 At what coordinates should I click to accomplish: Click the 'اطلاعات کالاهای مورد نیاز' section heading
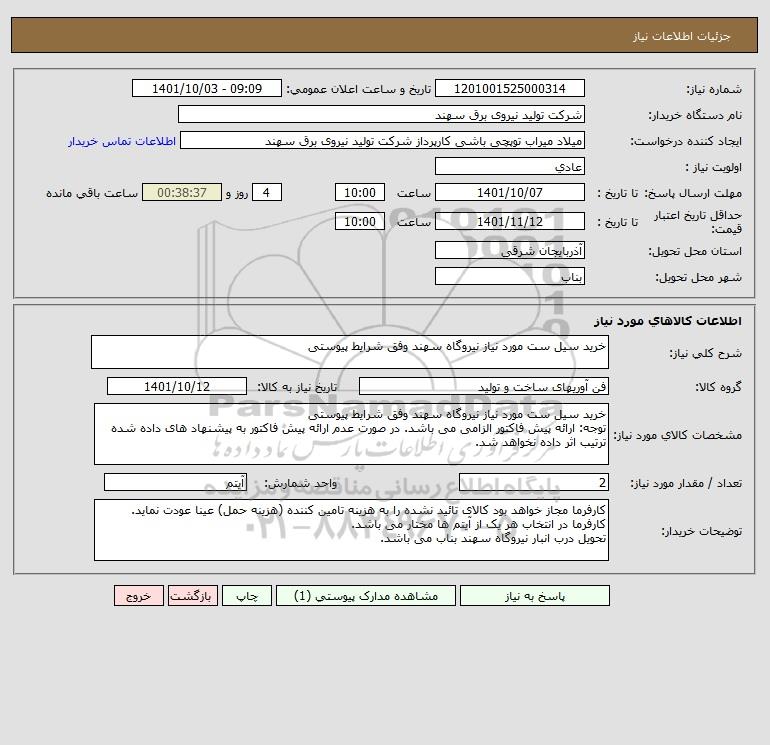coord(668,321)
